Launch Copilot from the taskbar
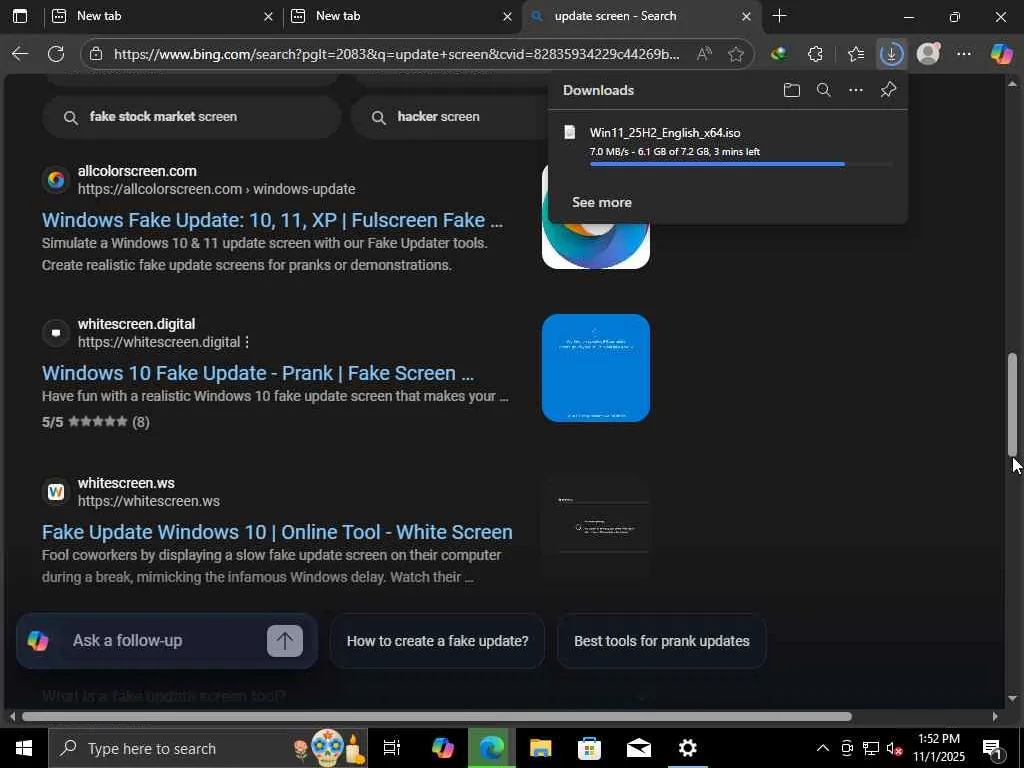1024x768 pixels. coord(442,748)
